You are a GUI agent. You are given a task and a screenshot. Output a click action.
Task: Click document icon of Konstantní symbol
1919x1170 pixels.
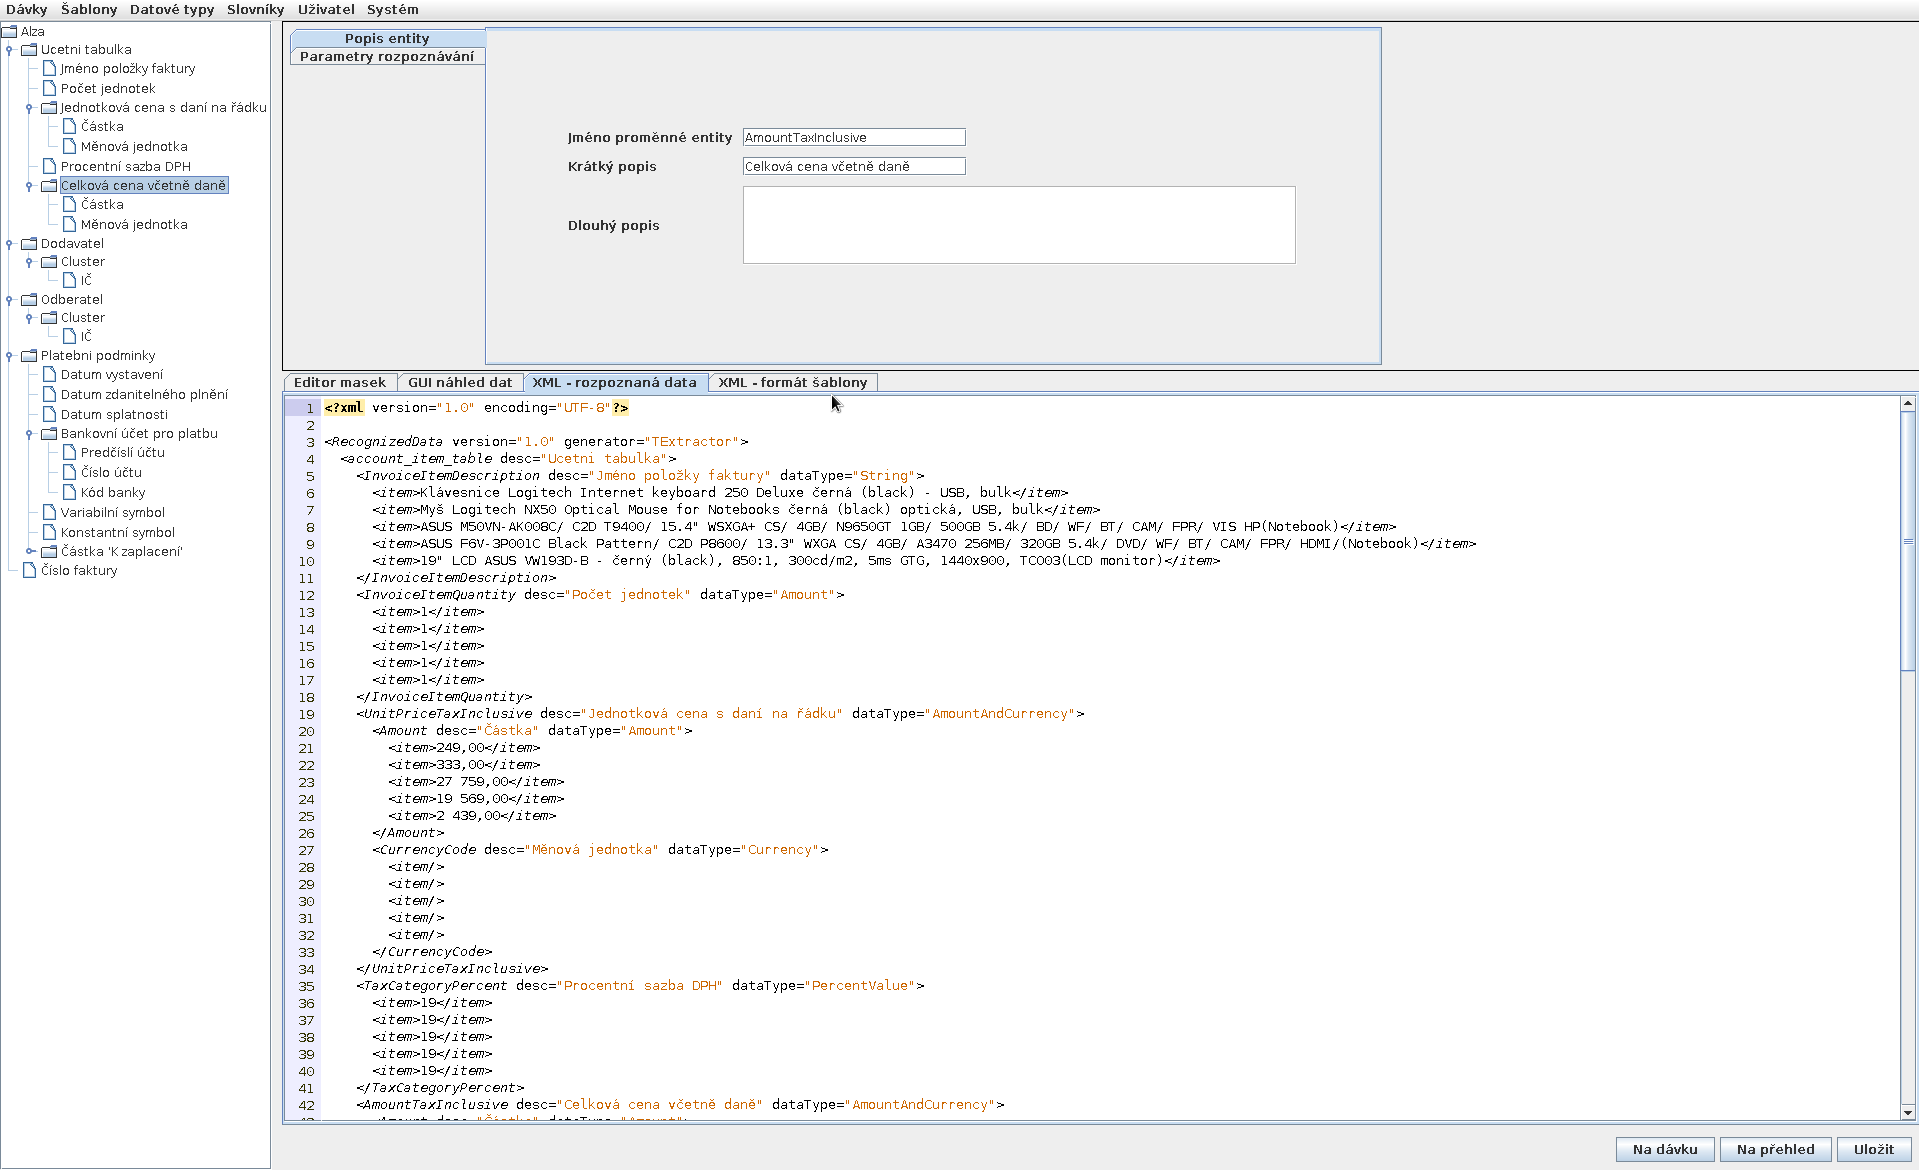(x=49, y=532)
